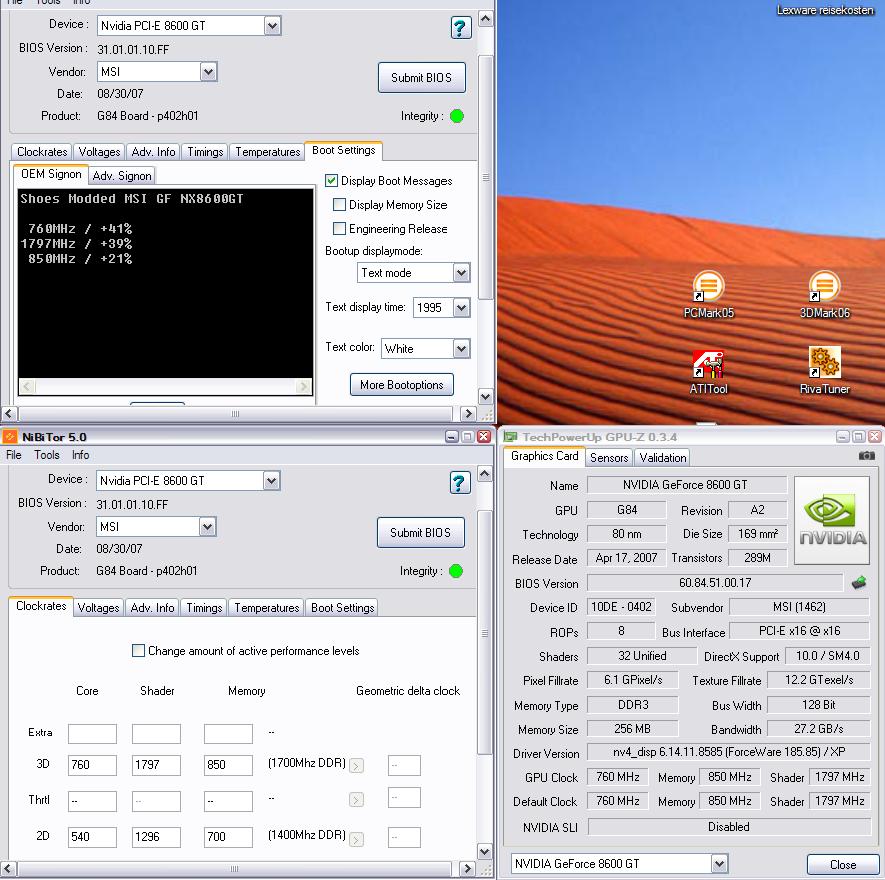Click Driver Version field in GPU-Z
Image resolution: width=885 pixels, height=880 pixels.
729,752
